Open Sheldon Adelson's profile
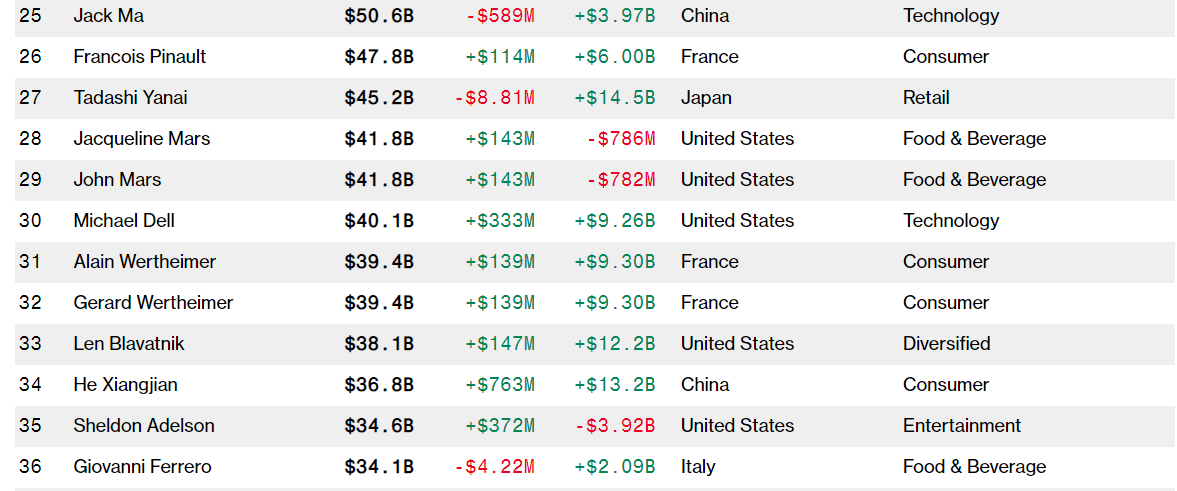 tap(143, 426)
